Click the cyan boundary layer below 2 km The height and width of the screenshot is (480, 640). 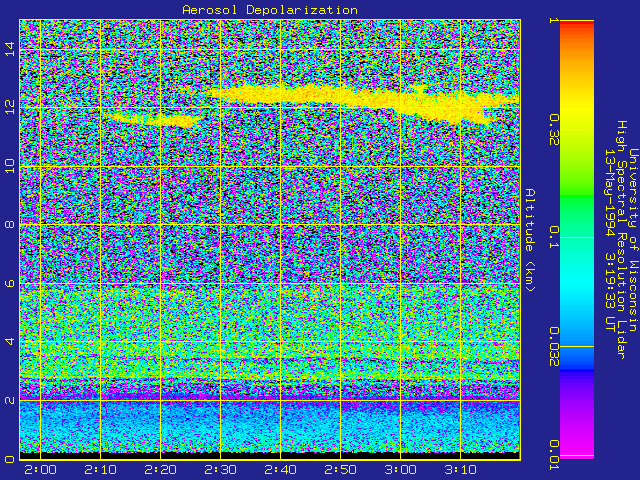[269, 427]
